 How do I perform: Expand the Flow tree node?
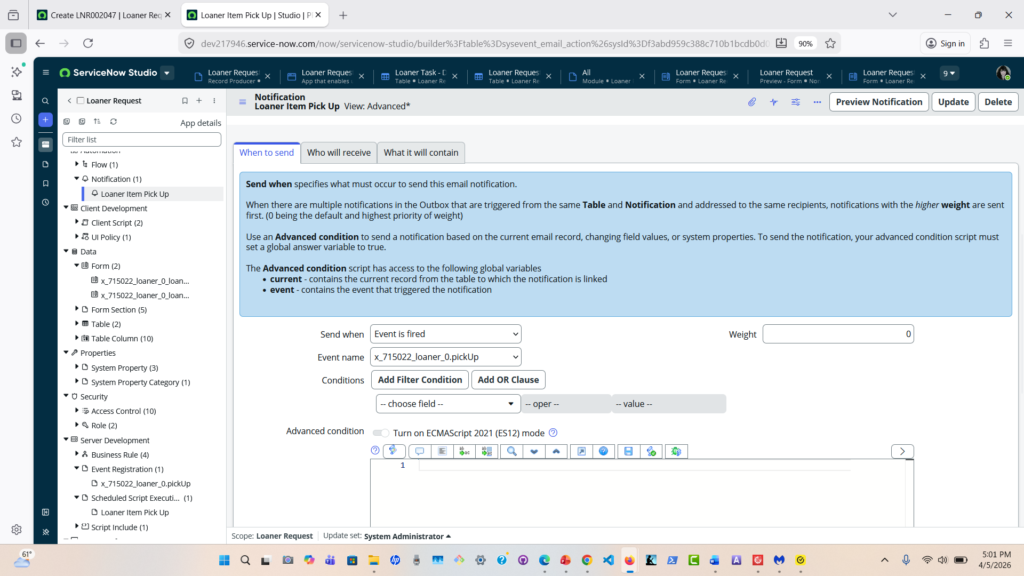(77, 164)
